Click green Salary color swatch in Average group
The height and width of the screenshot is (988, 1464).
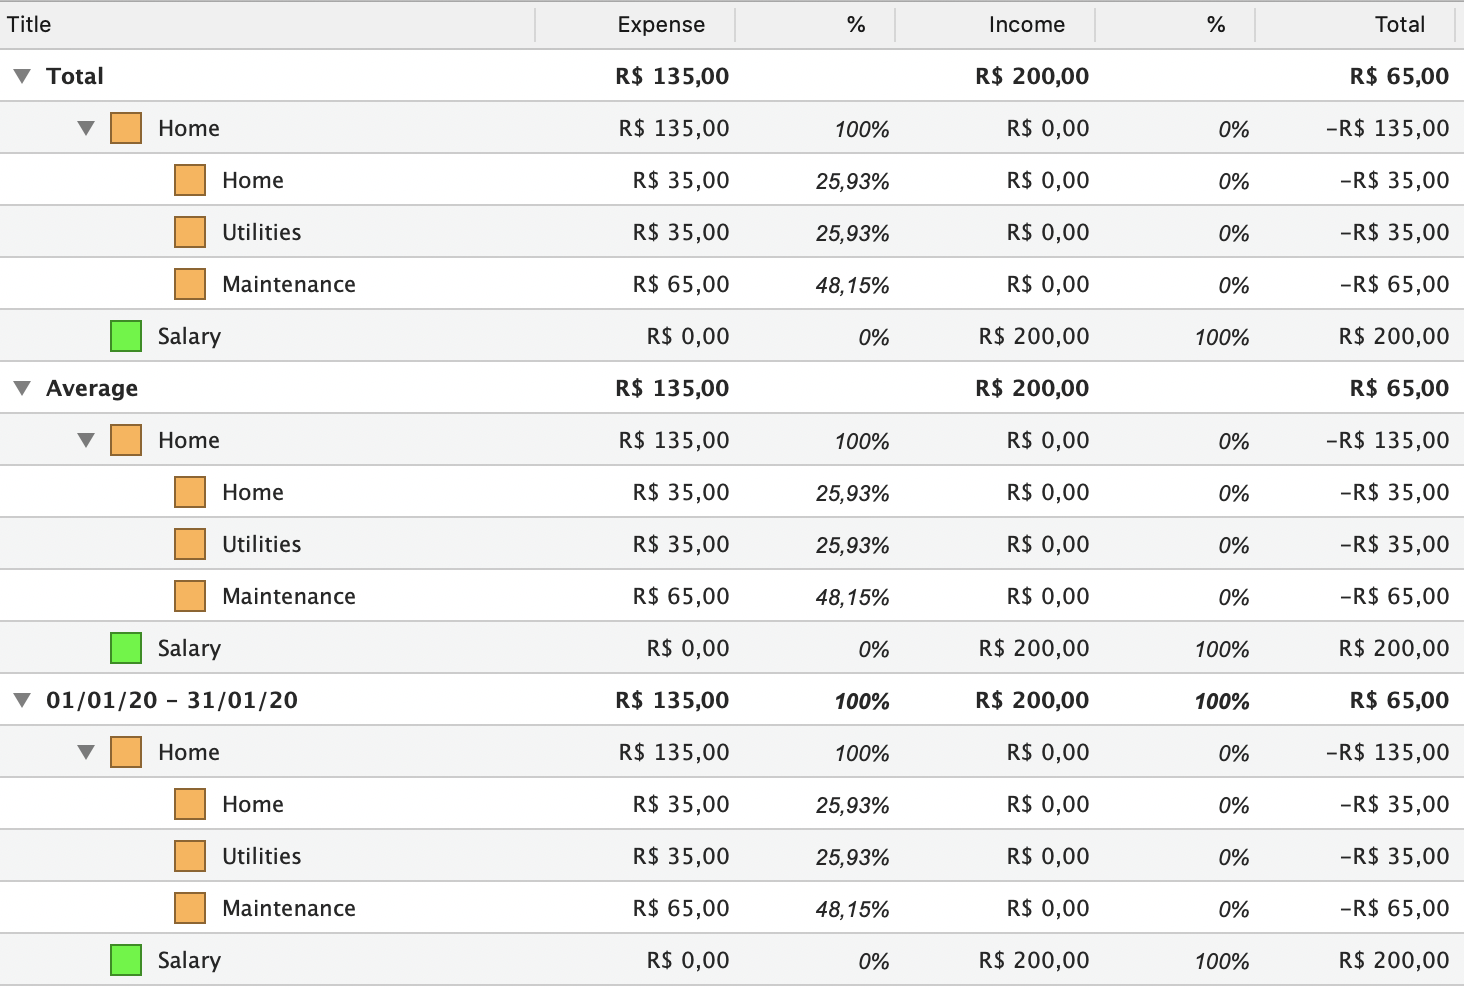point(126,648)
